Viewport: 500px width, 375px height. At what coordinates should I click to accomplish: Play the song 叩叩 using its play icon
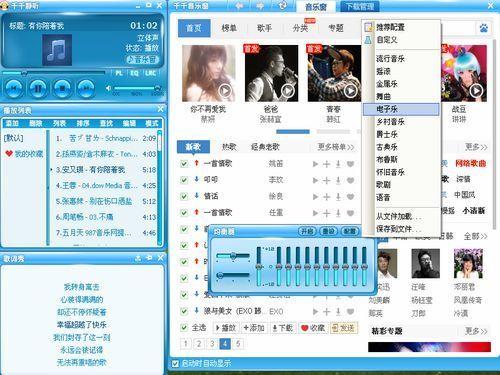[x=315, y=180]
